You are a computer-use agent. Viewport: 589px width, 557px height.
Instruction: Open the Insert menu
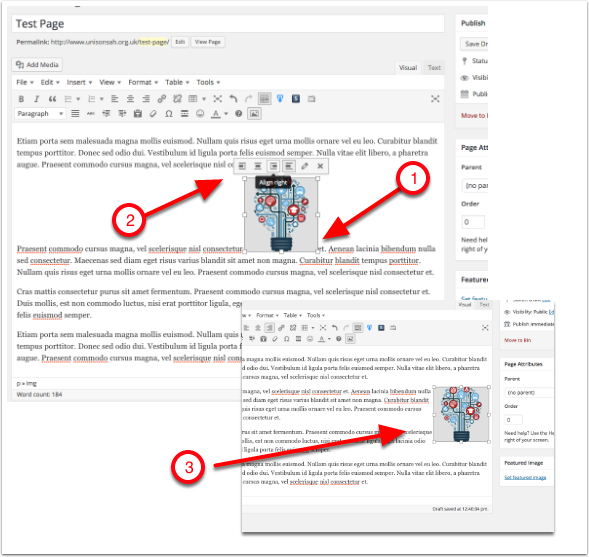(x=79, y=82)
